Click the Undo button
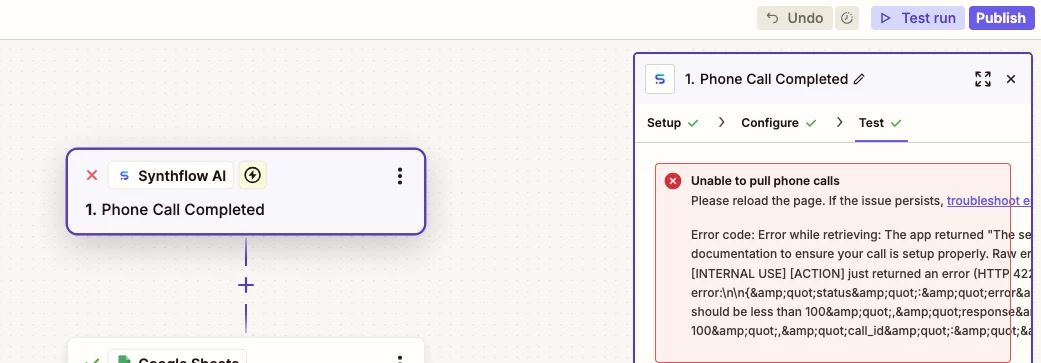 click(795, 19)
